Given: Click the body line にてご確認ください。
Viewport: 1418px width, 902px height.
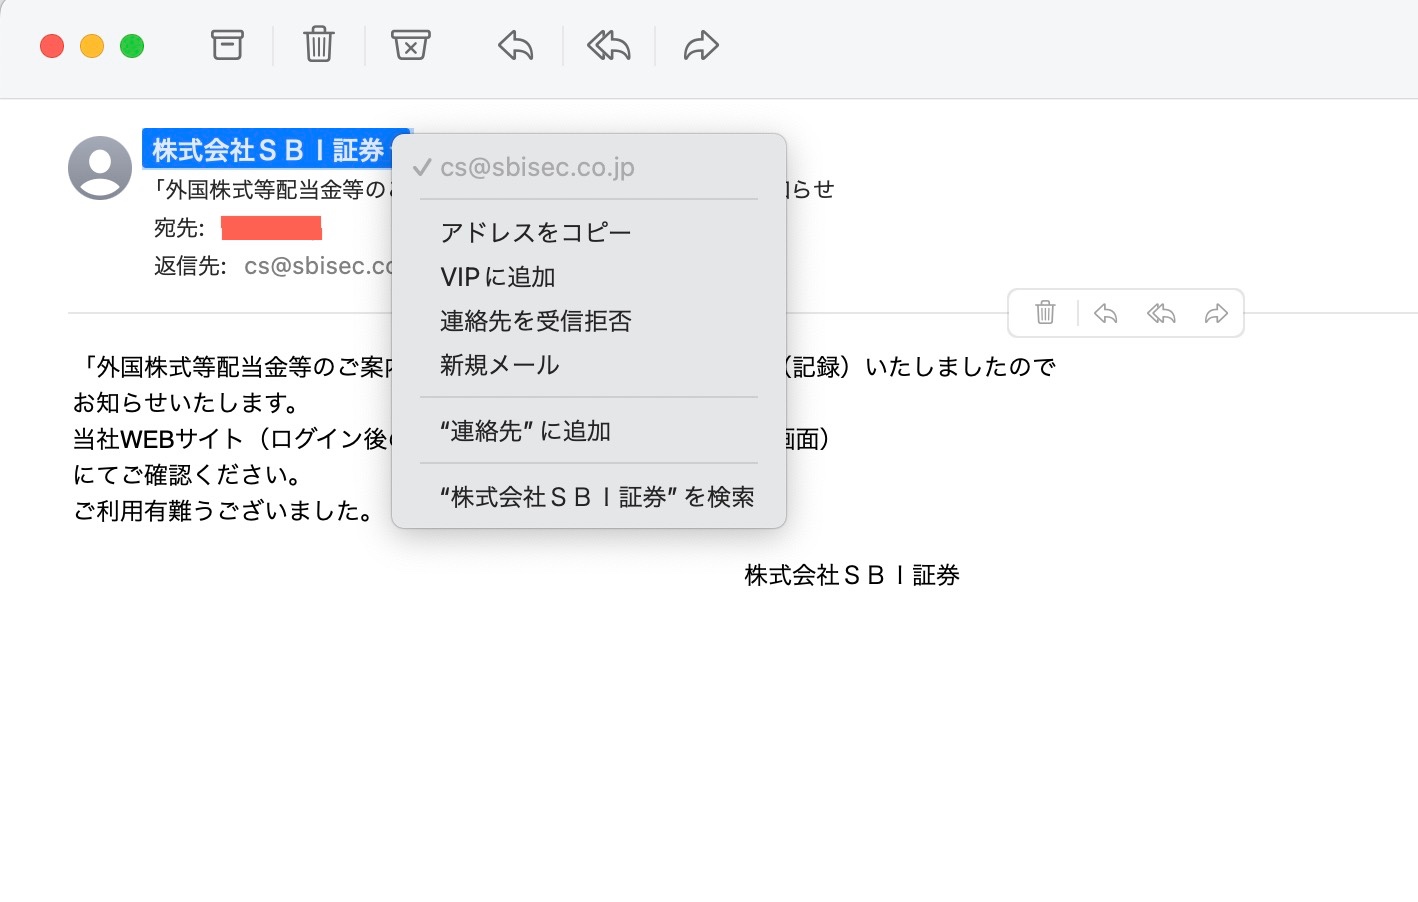Looking at the screenshot, I should pos(187,475).
